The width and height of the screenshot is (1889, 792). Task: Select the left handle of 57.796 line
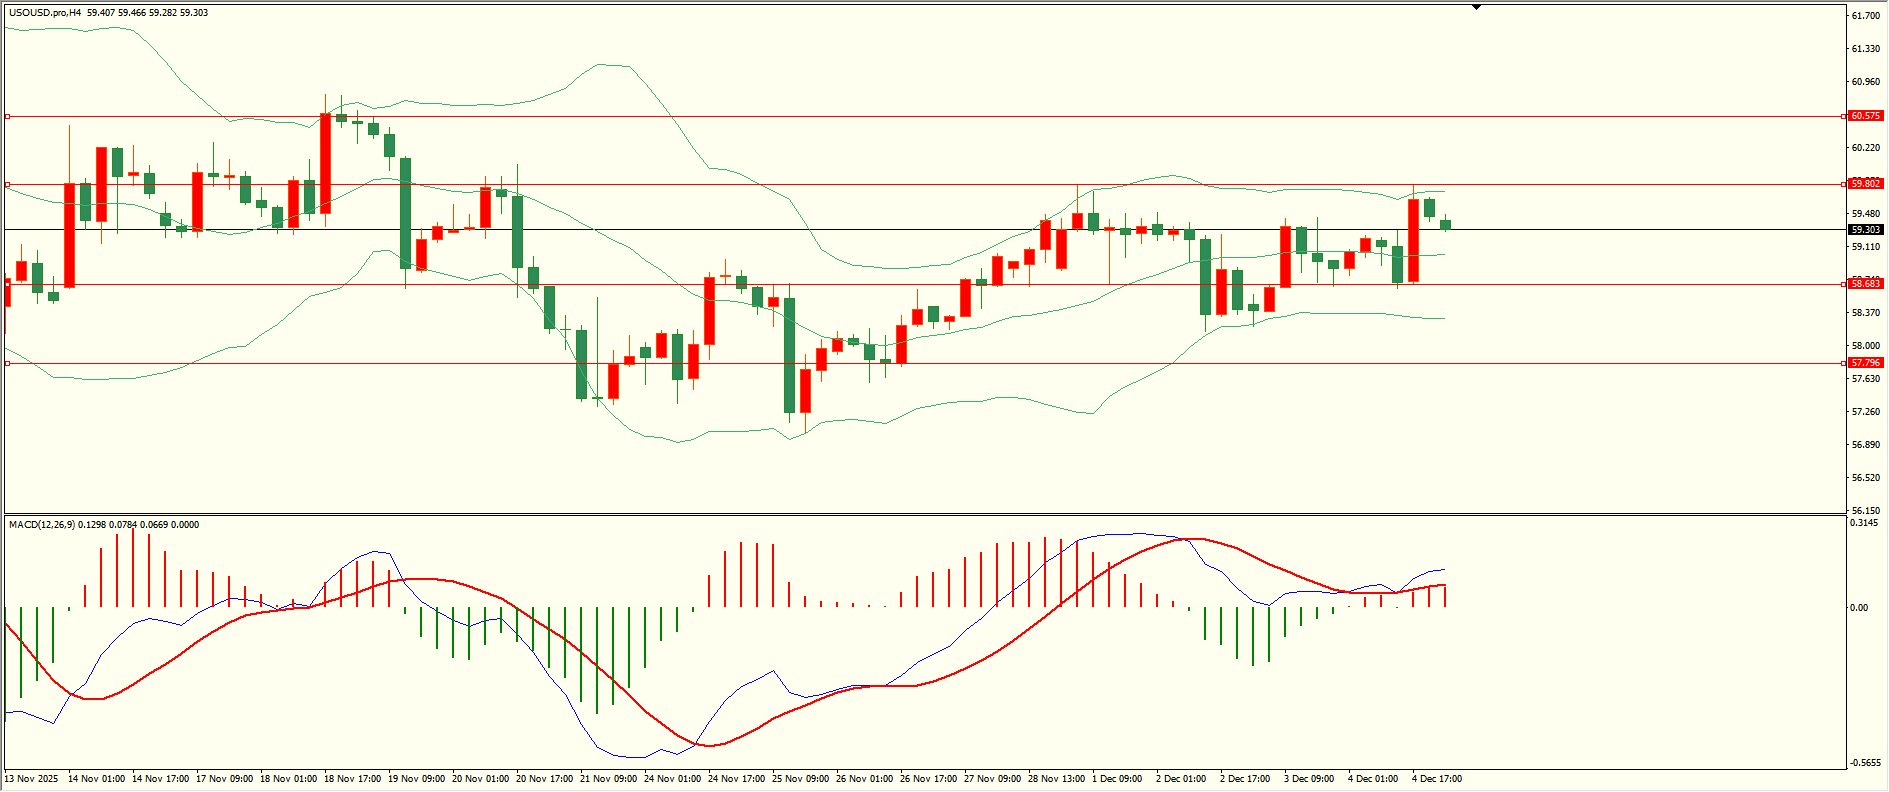point(8,364)
